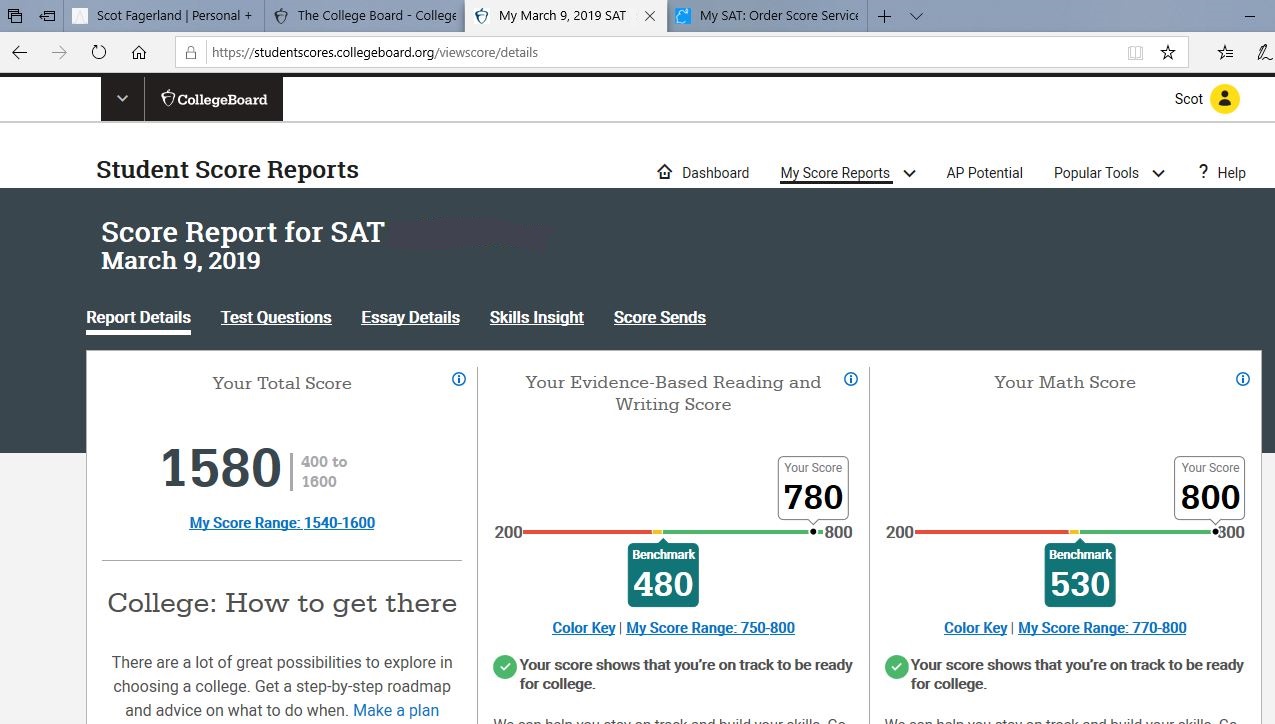Expand the College Board site menu chevron
1275x724 pixels.
coord(122,99)
